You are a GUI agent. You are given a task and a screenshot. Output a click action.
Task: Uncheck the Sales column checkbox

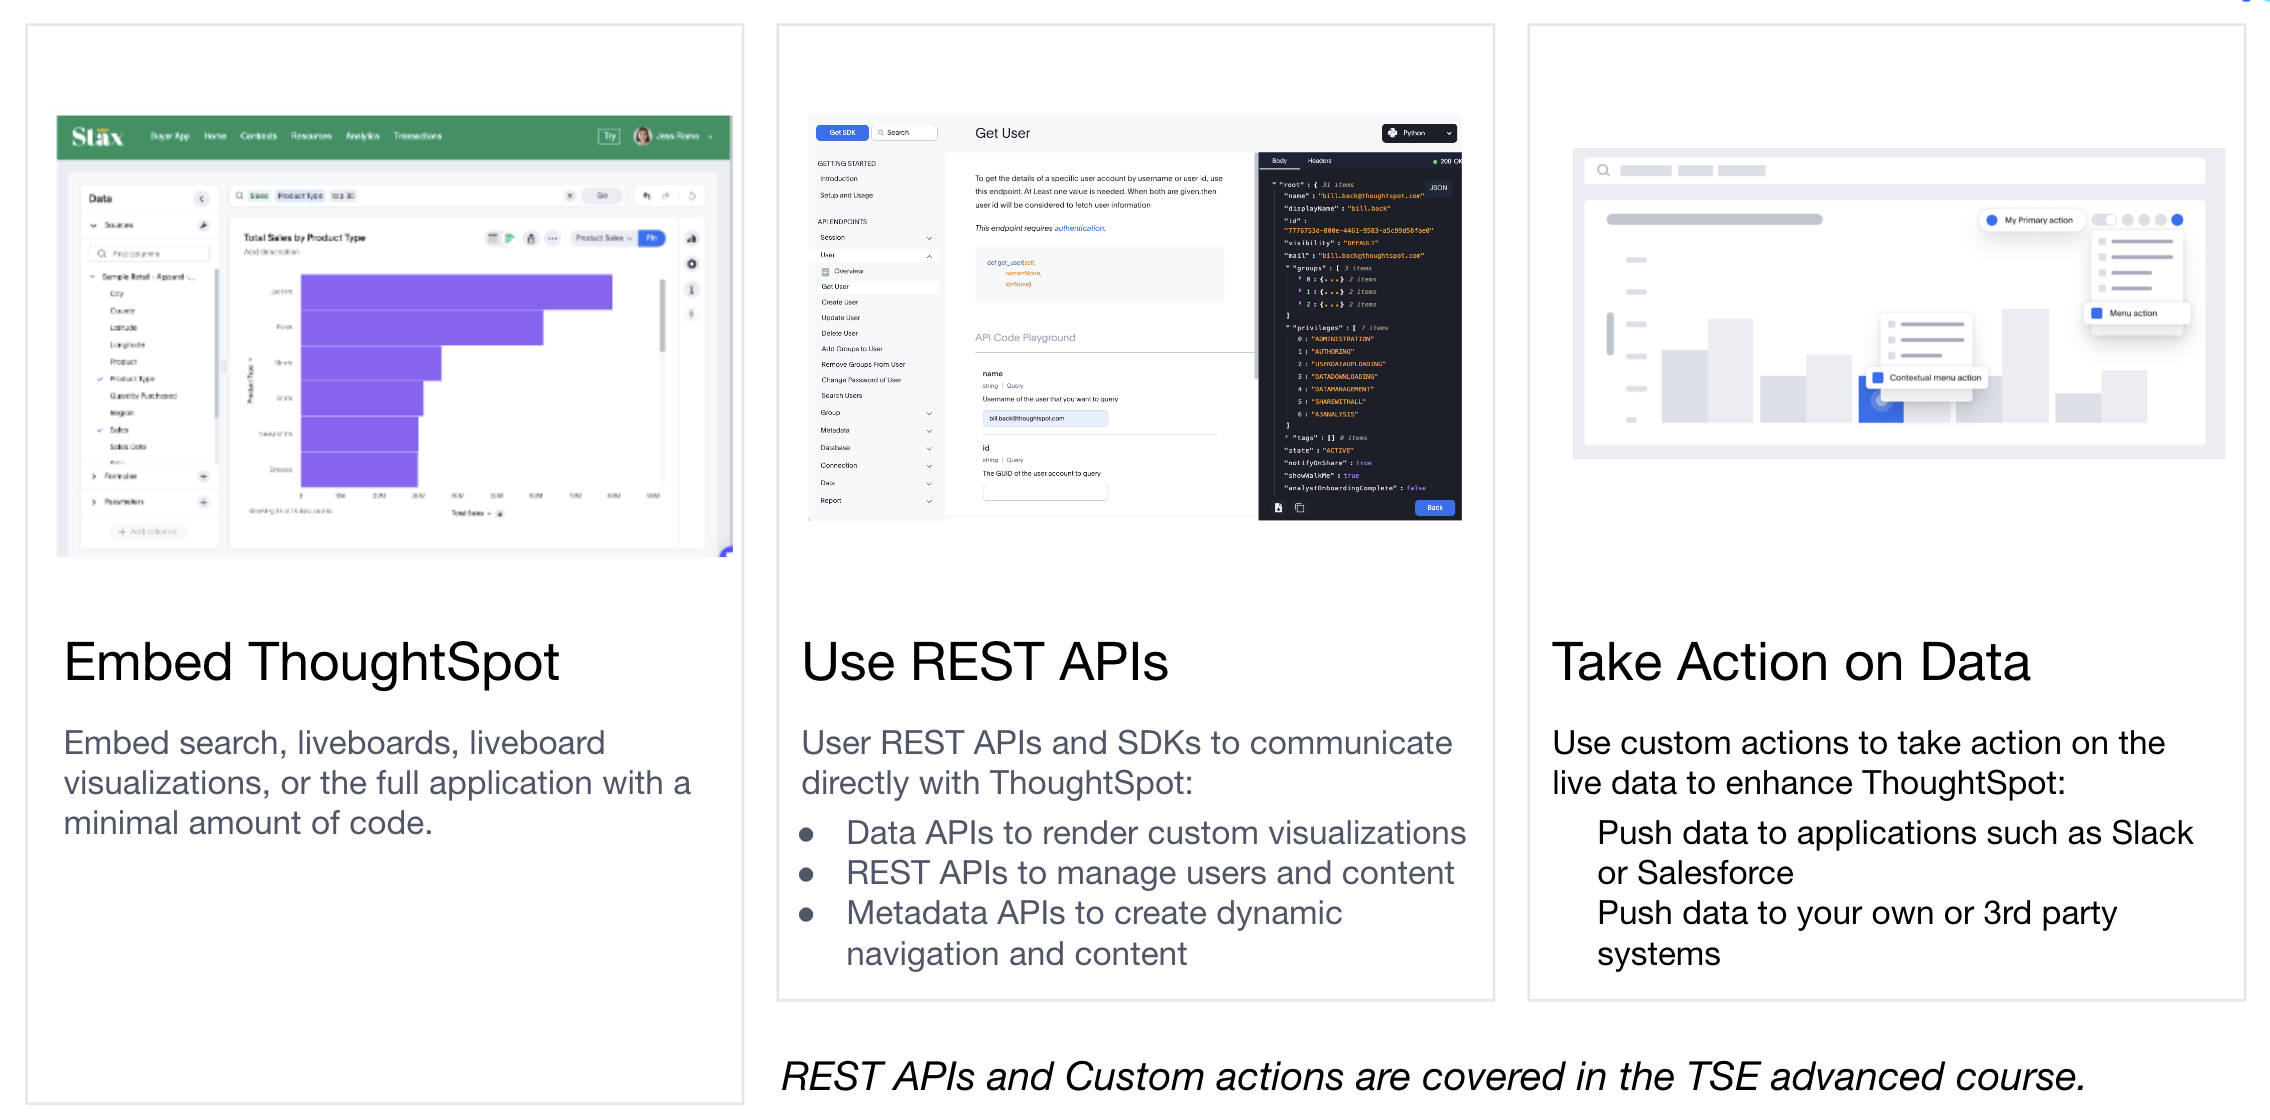point(100,430)
